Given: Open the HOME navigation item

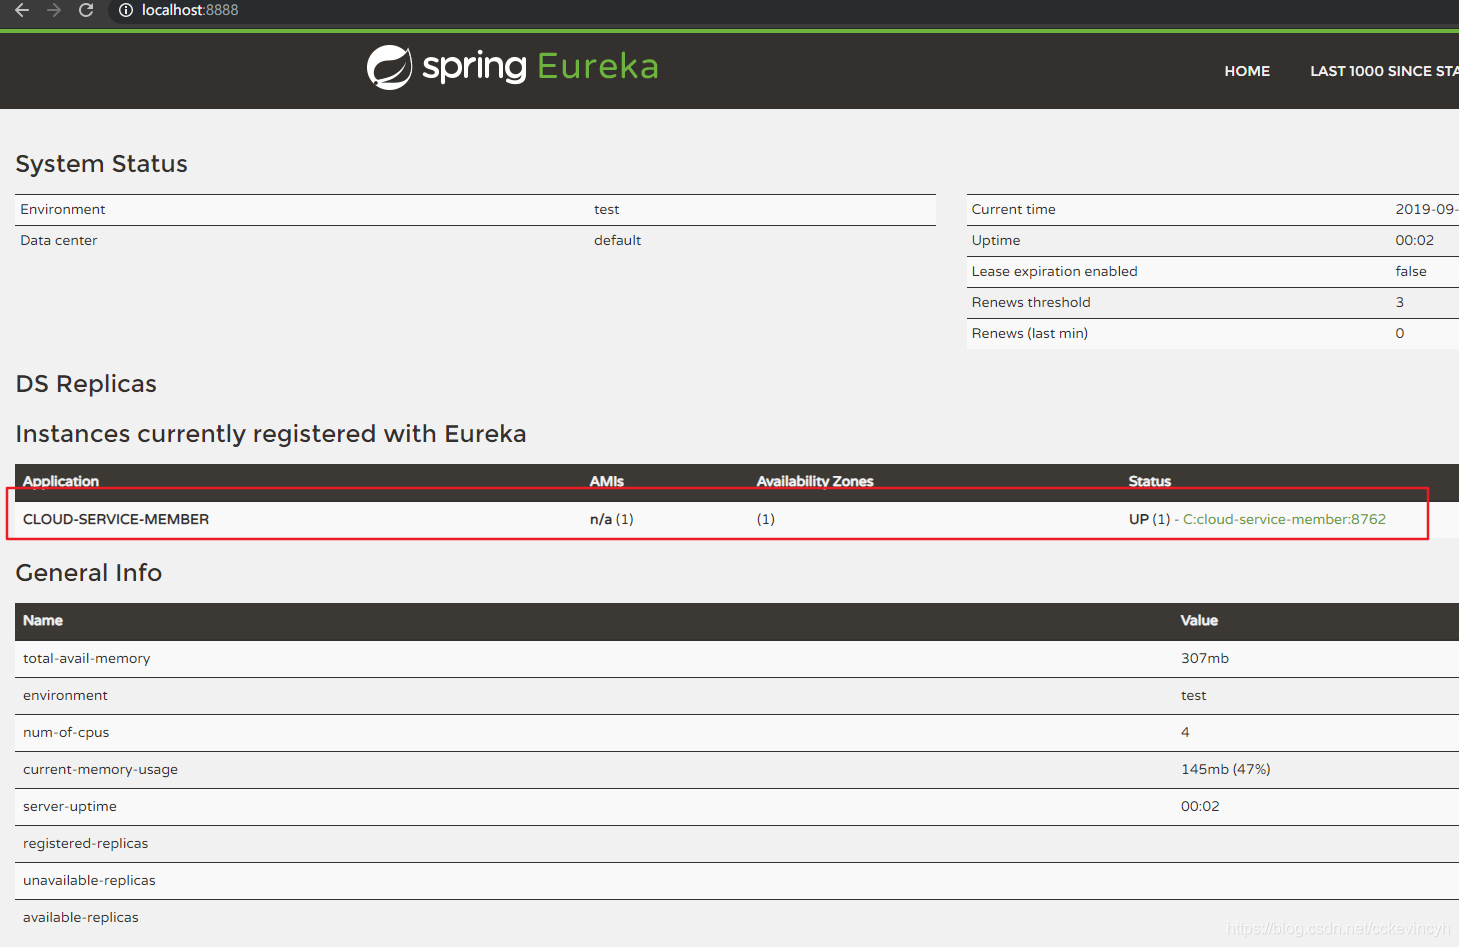Looking at the screenshot, I should click(x=1247, y=71).
